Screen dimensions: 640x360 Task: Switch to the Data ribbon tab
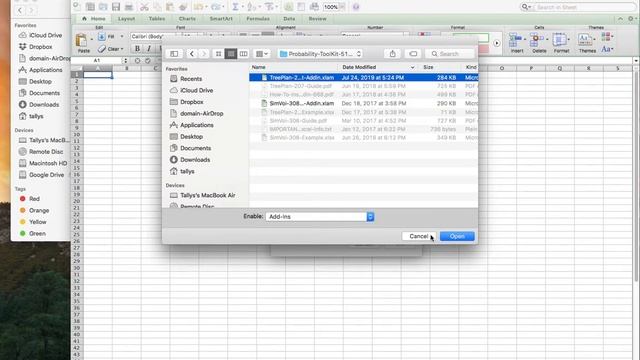(x=289, y=19)
